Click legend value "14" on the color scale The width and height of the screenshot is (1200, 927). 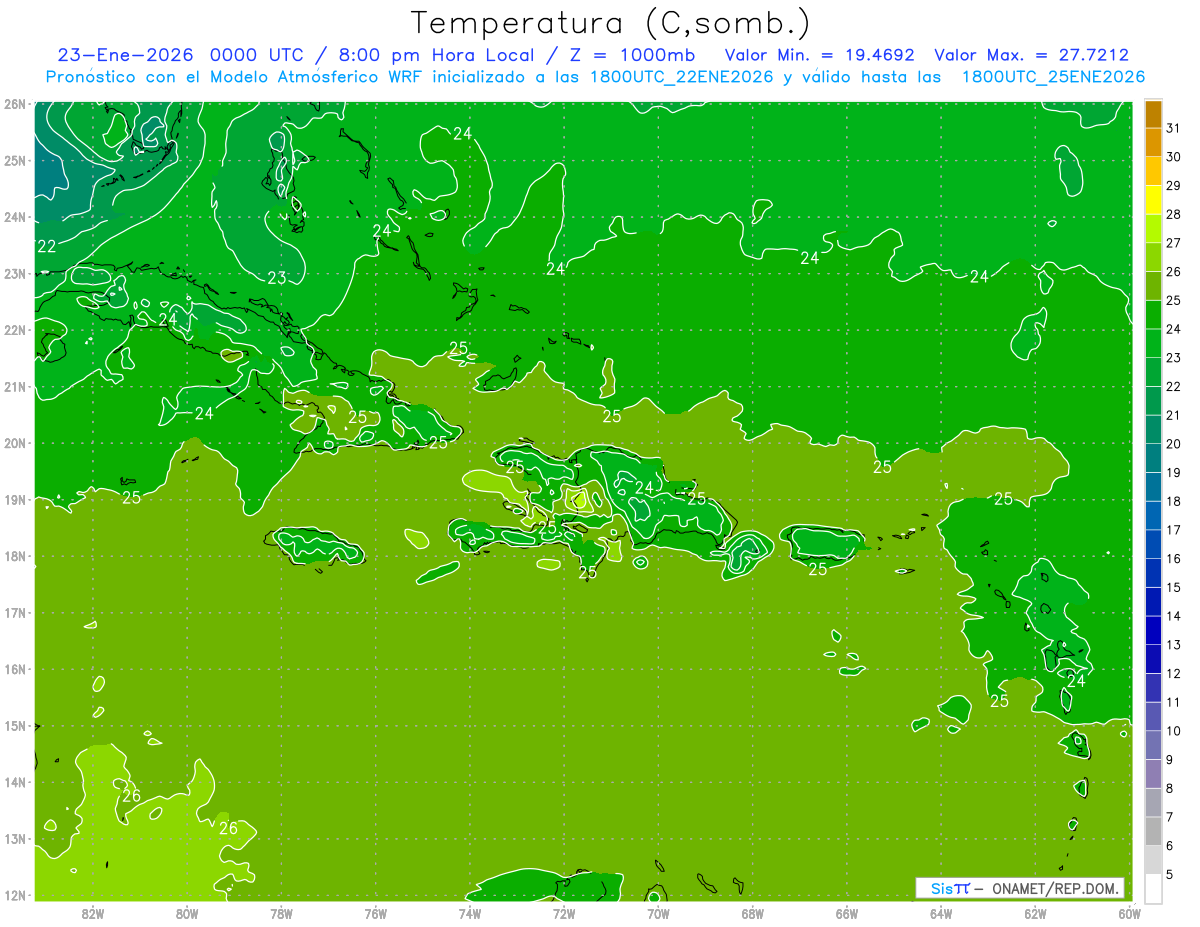pos(1174,616)
